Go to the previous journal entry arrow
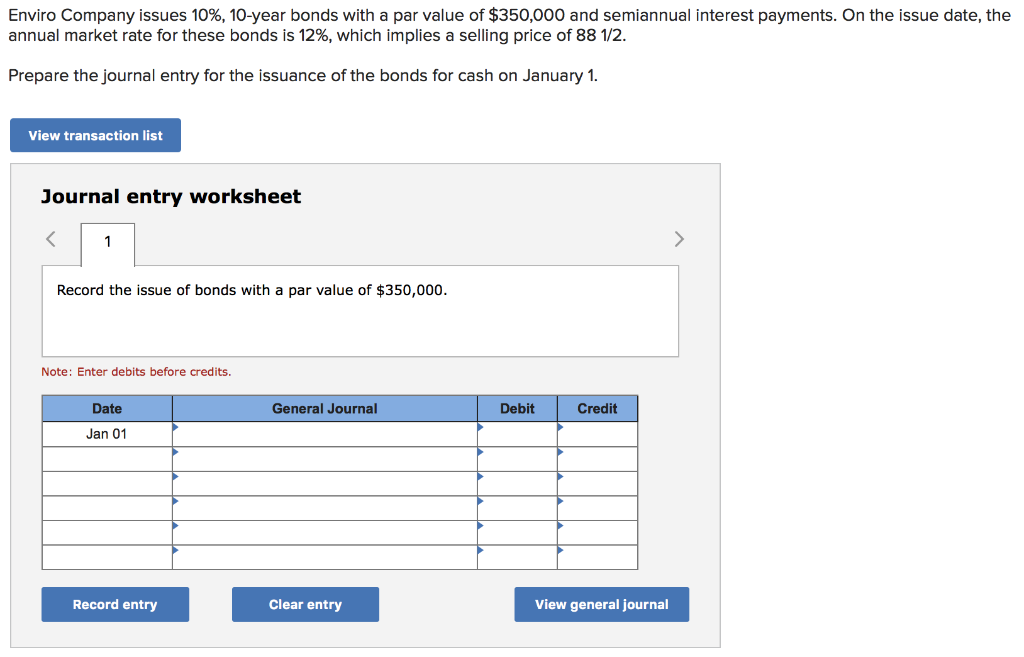1024x657 pixels. tap(51, 239)
